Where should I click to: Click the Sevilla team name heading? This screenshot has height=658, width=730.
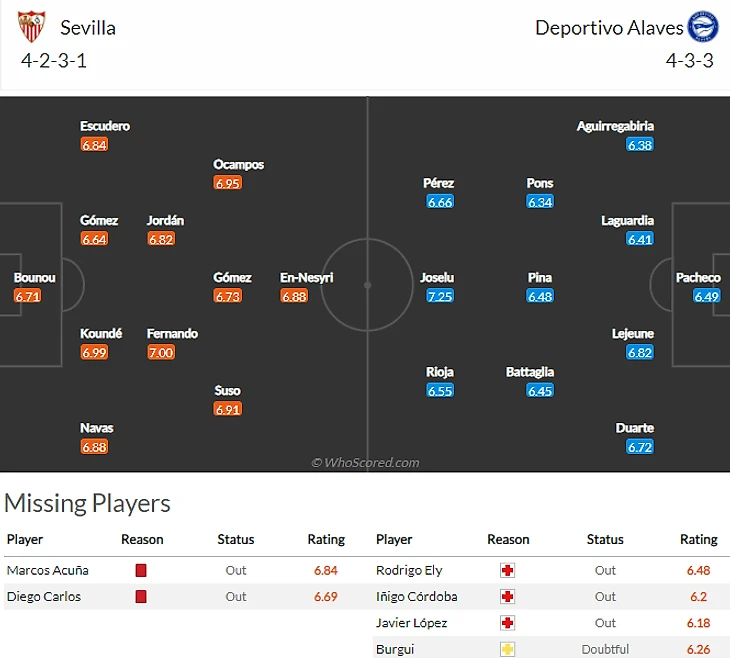88,28
